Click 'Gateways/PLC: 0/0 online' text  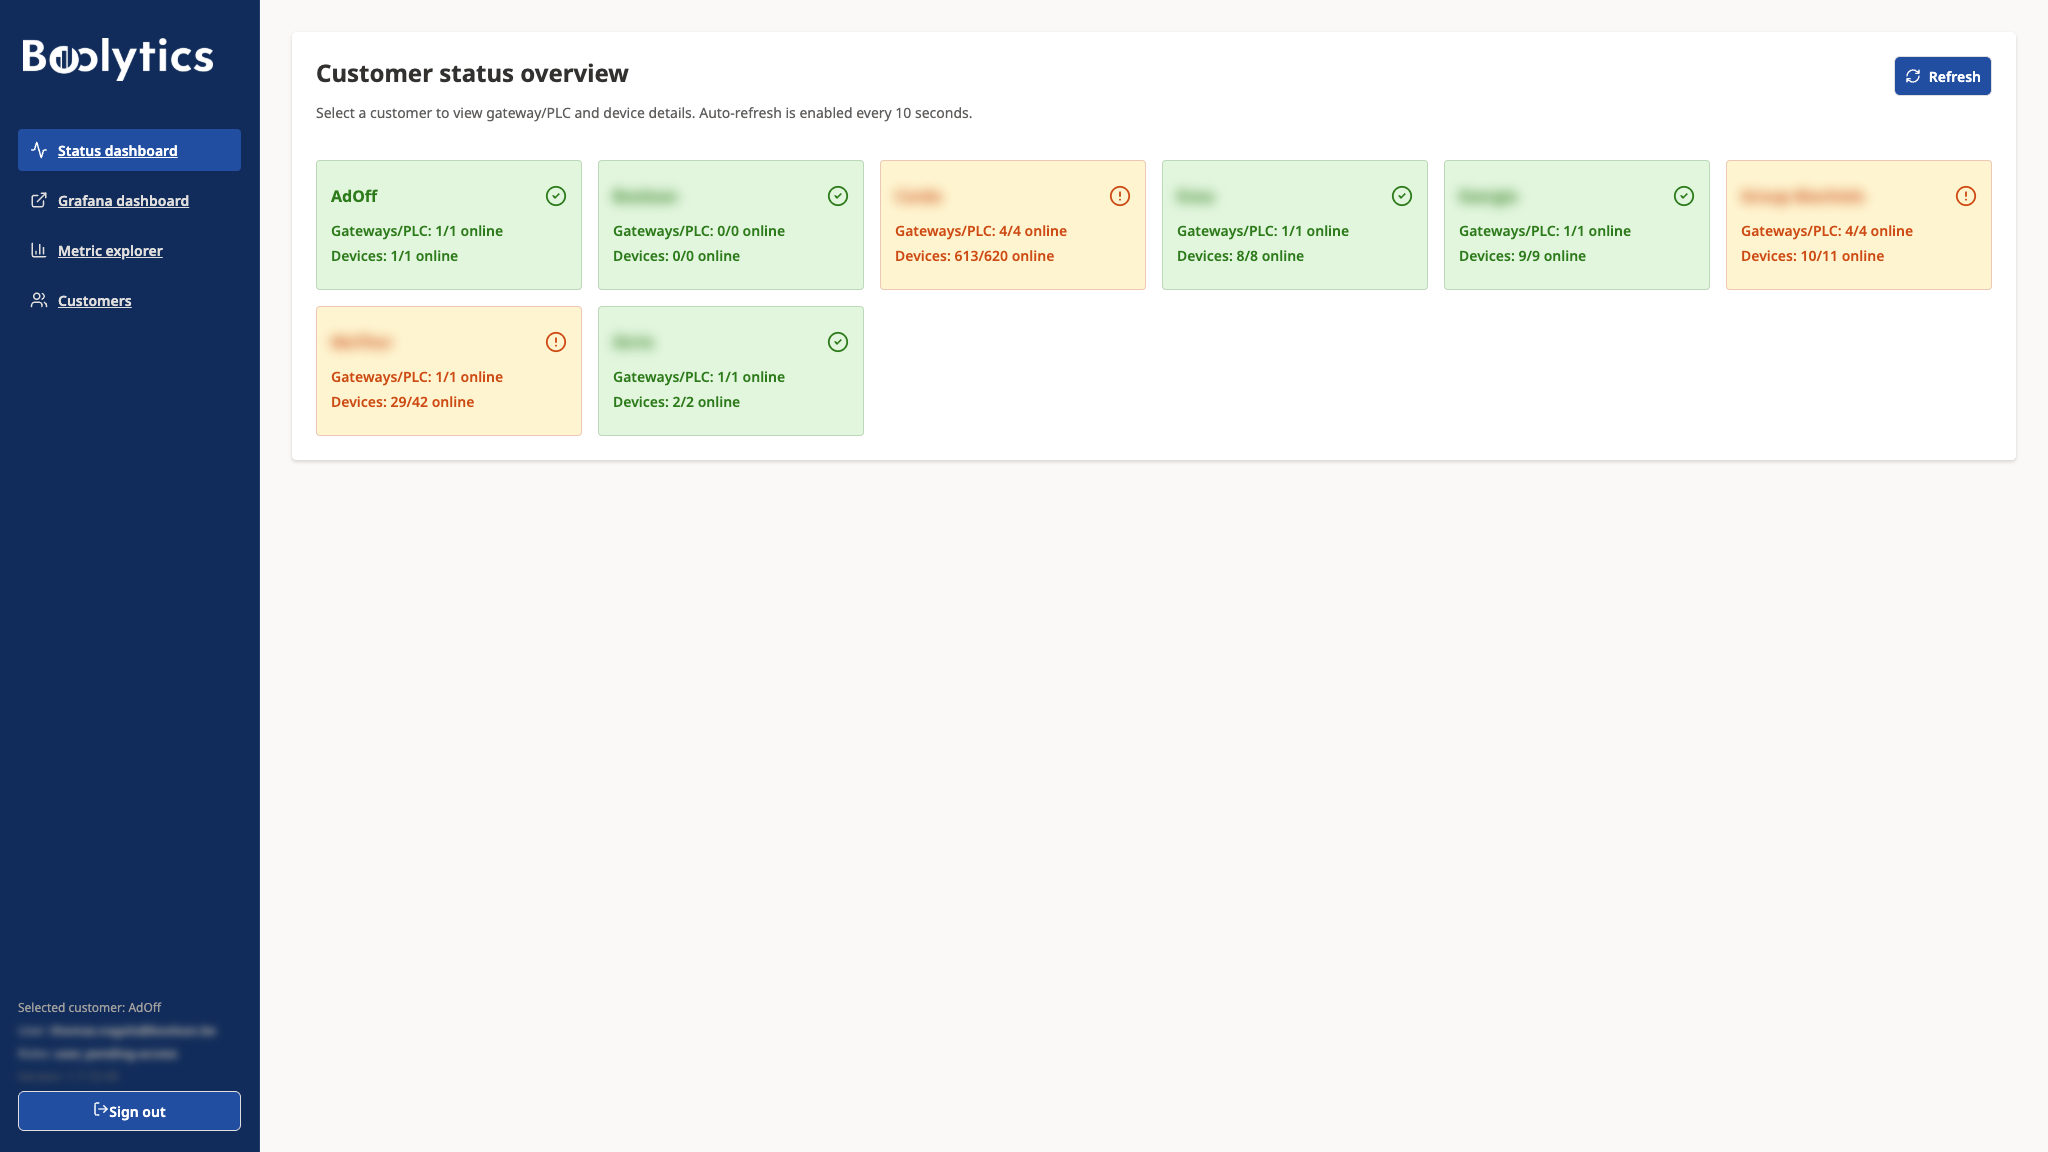coord(699,231)
